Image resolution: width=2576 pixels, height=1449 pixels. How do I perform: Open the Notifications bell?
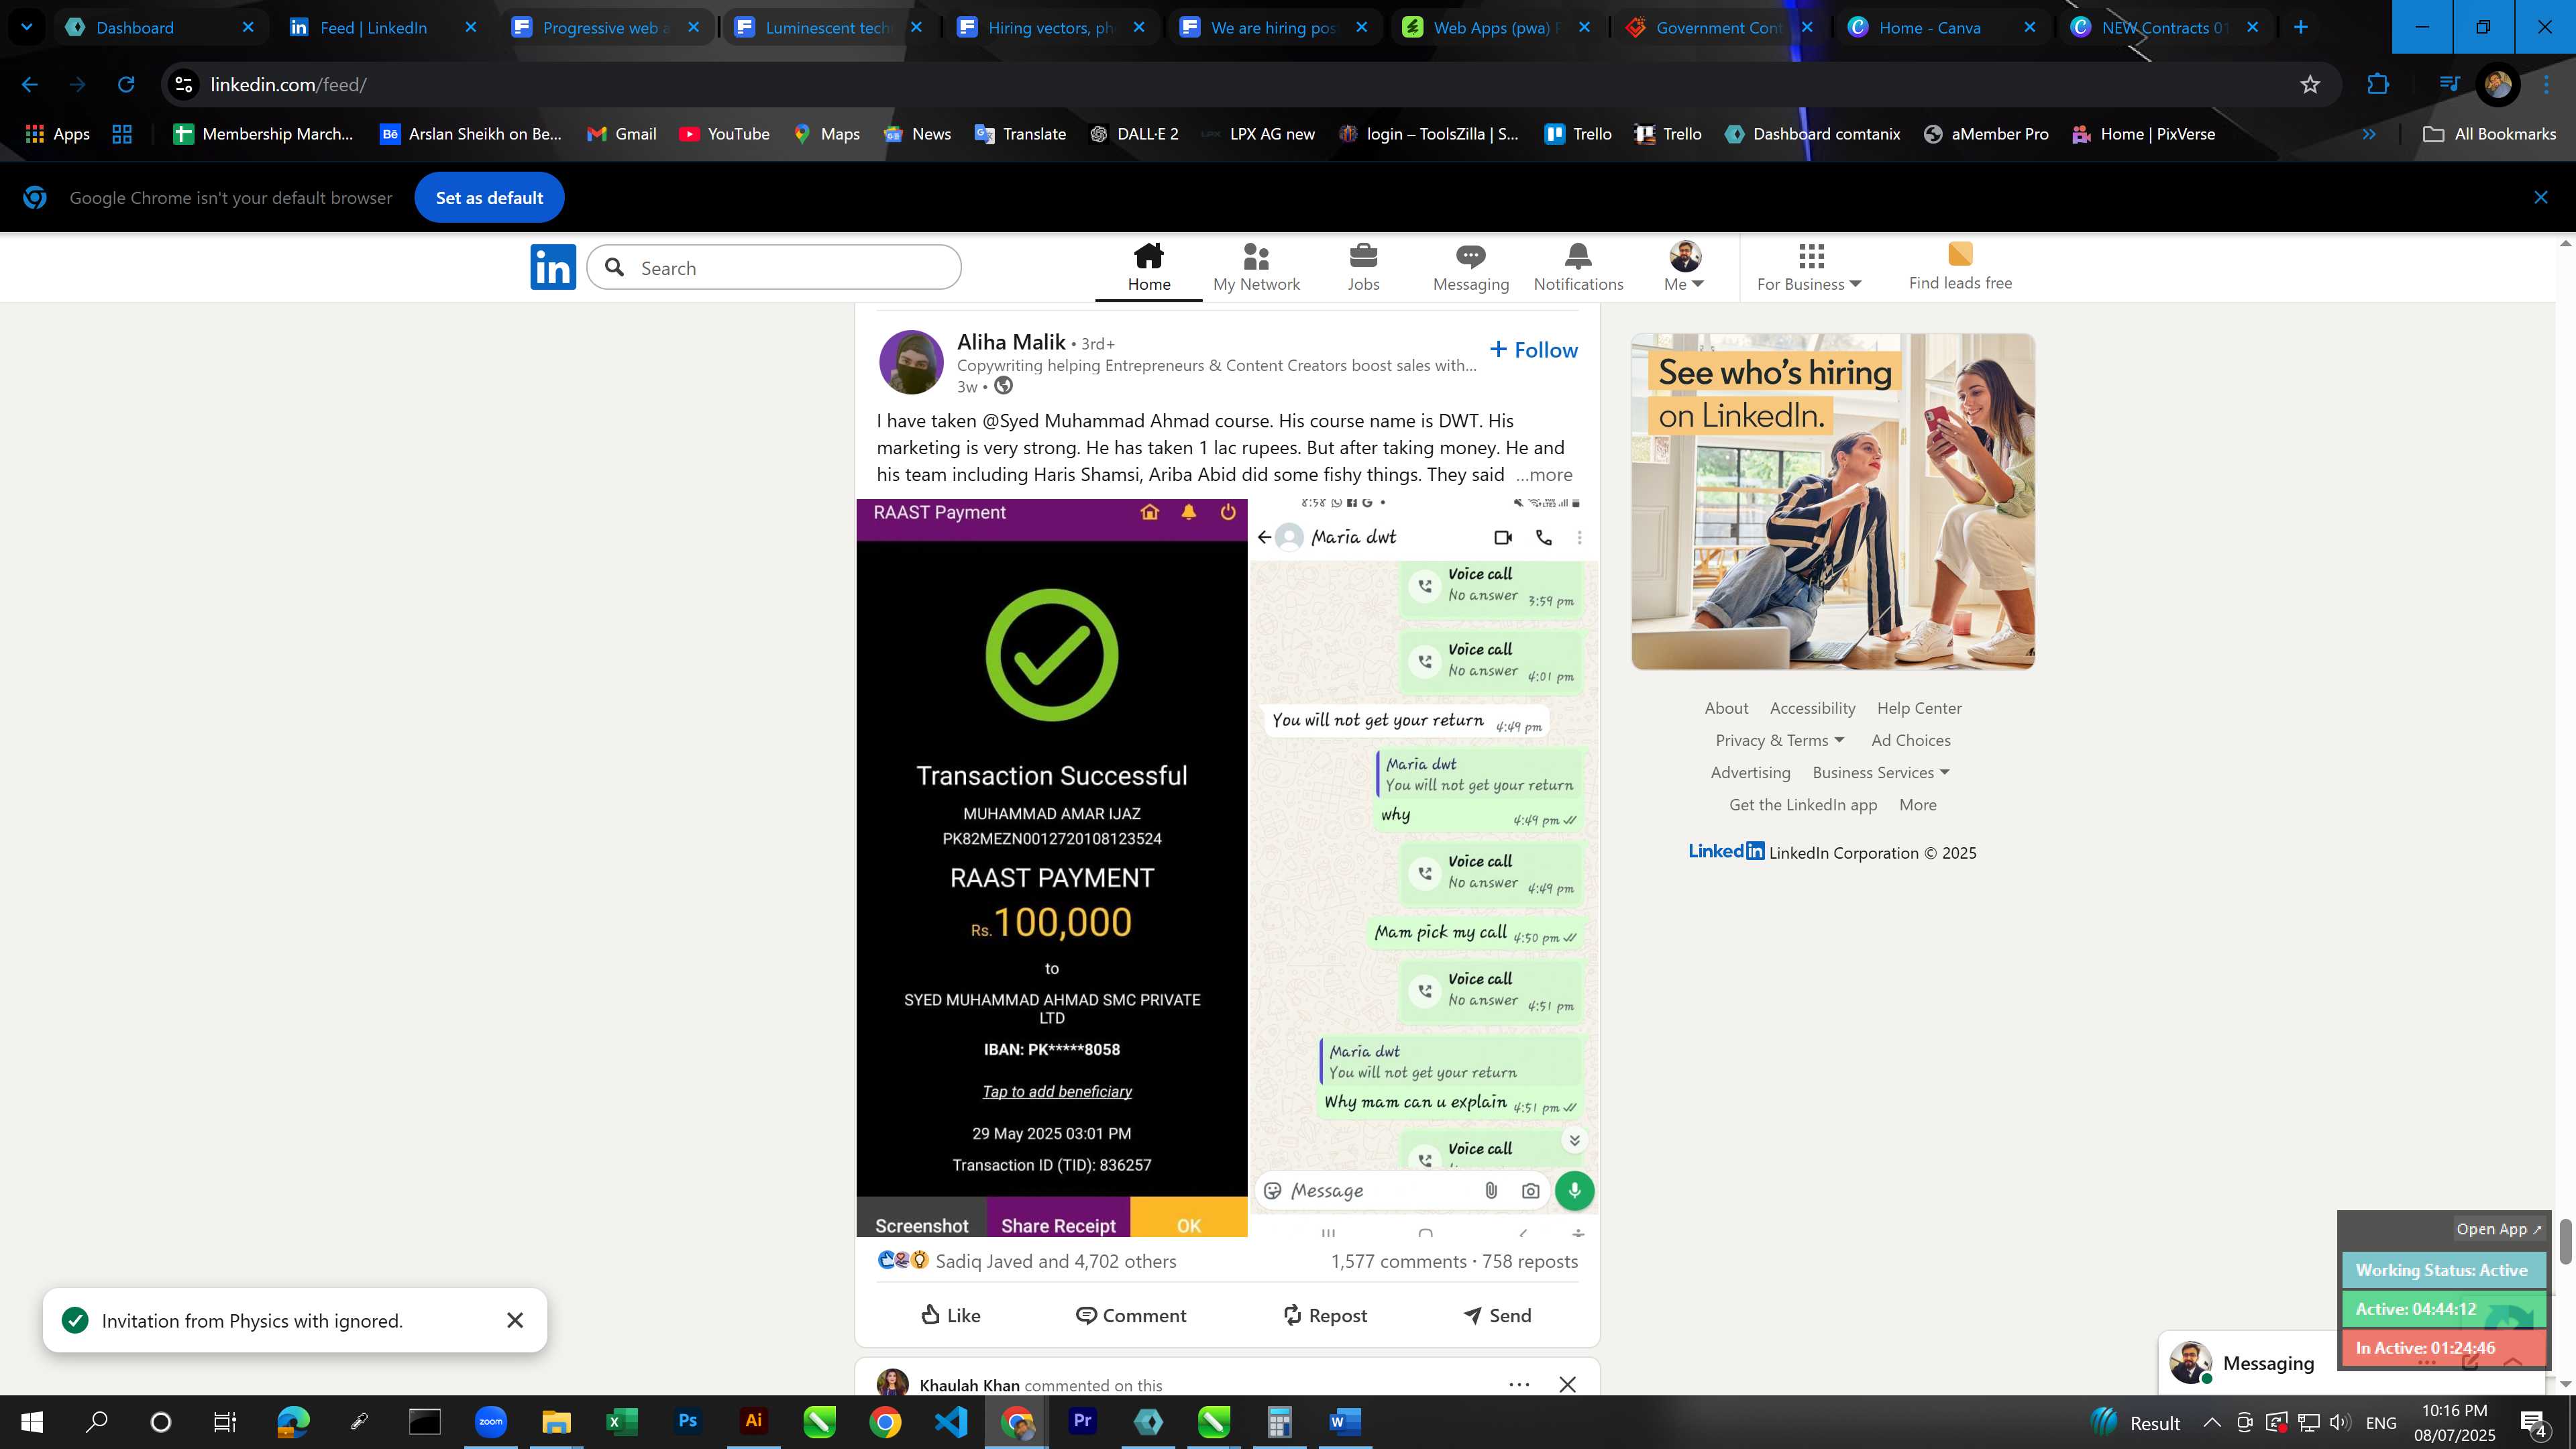[1578, 267]
